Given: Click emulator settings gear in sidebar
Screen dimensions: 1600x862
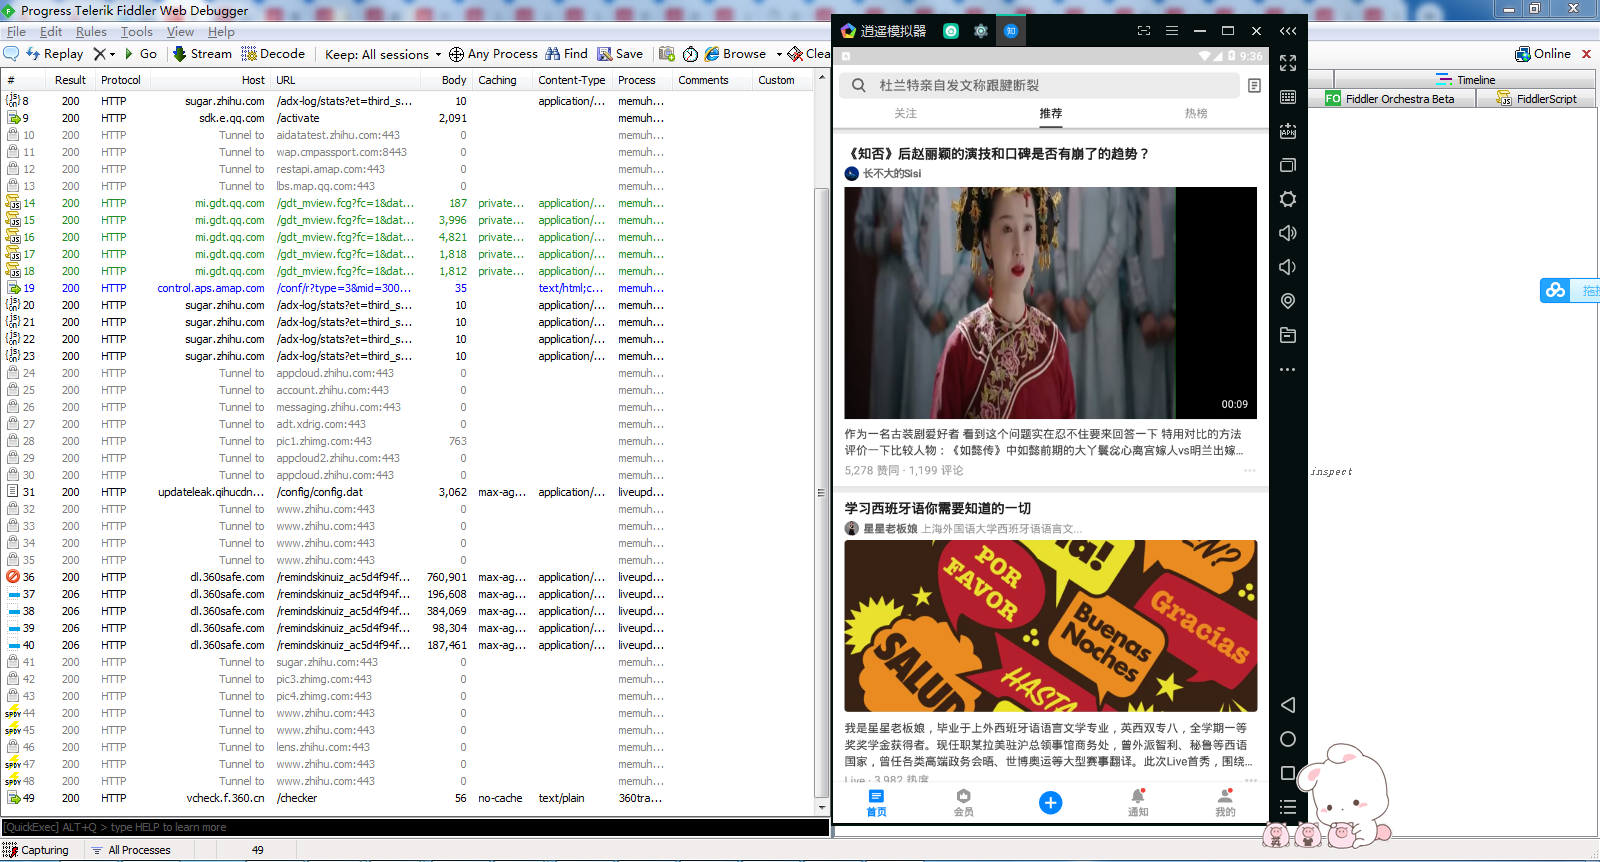Looking at the screenshot, I should [1288, 199].
